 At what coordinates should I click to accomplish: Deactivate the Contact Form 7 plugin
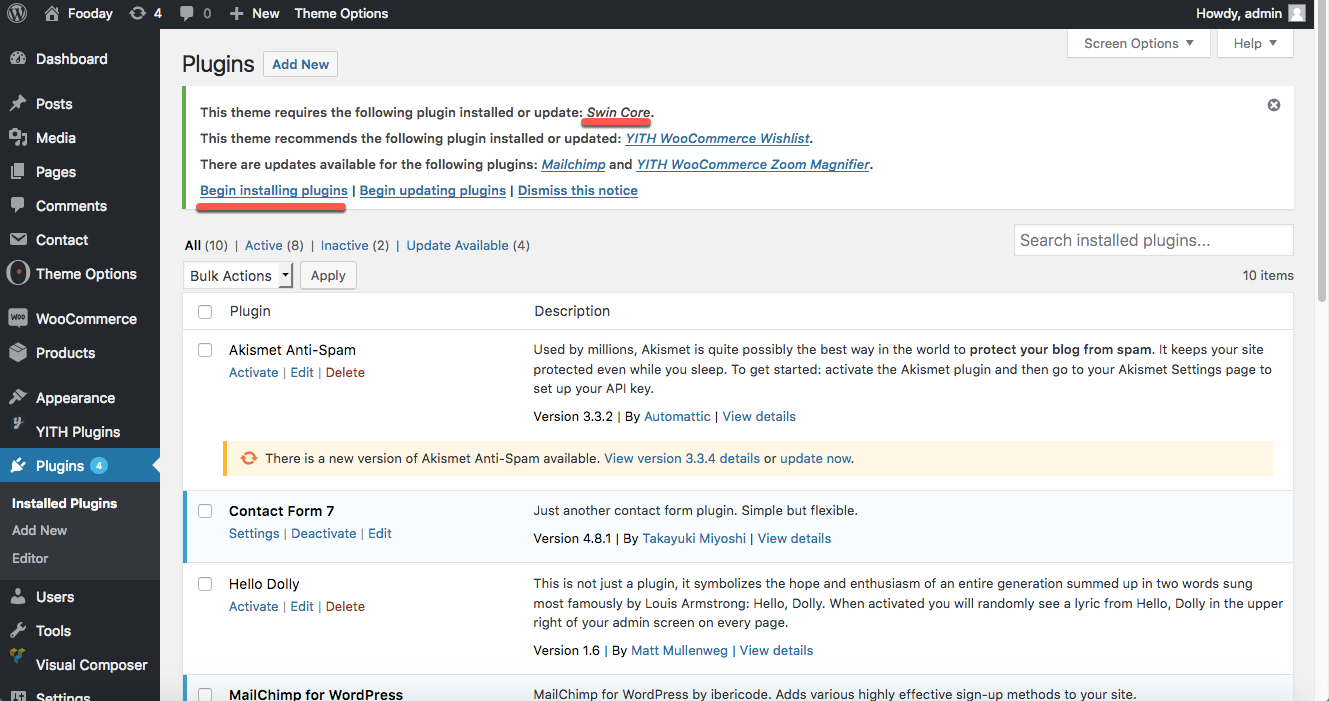(x=324, y=534)
